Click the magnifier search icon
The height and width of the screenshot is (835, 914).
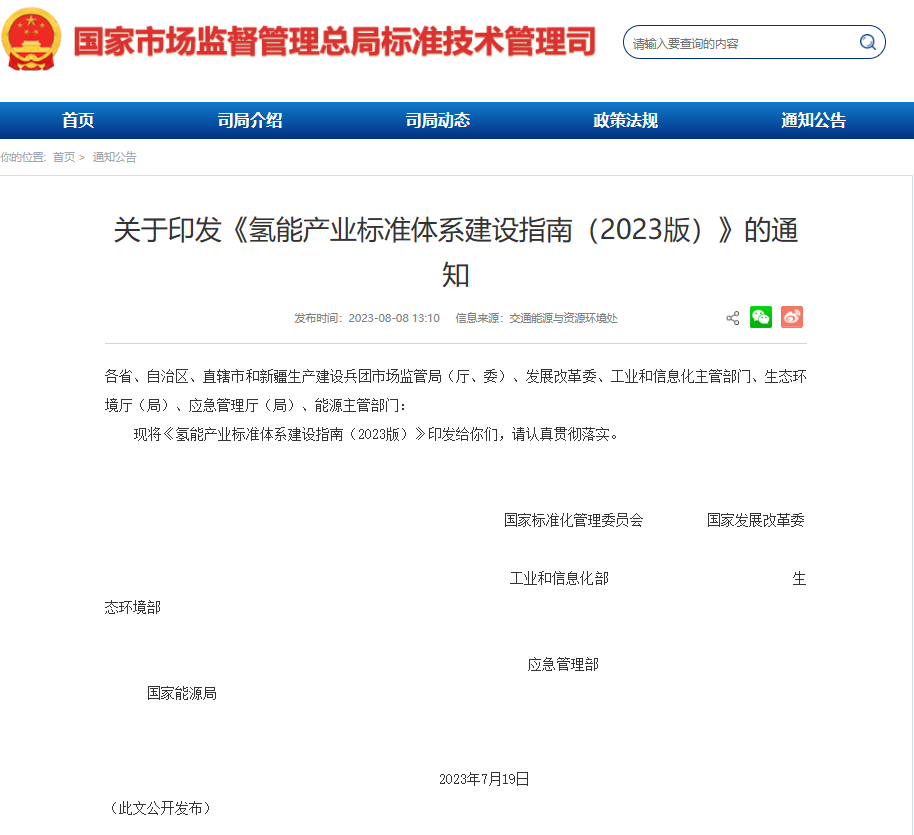pos(867,42)
